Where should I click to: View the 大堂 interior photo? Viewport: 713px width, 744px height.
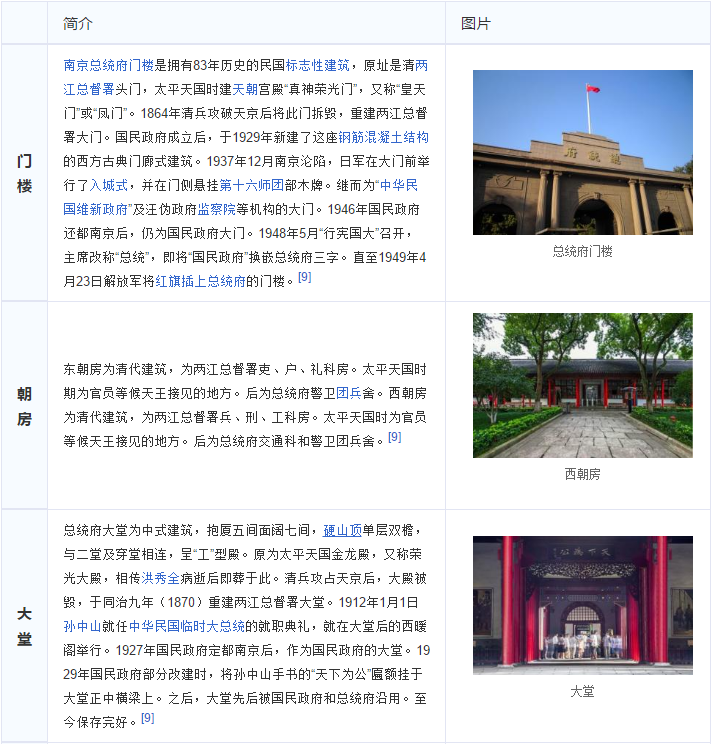pyautogui.click(x=583, y=605)
